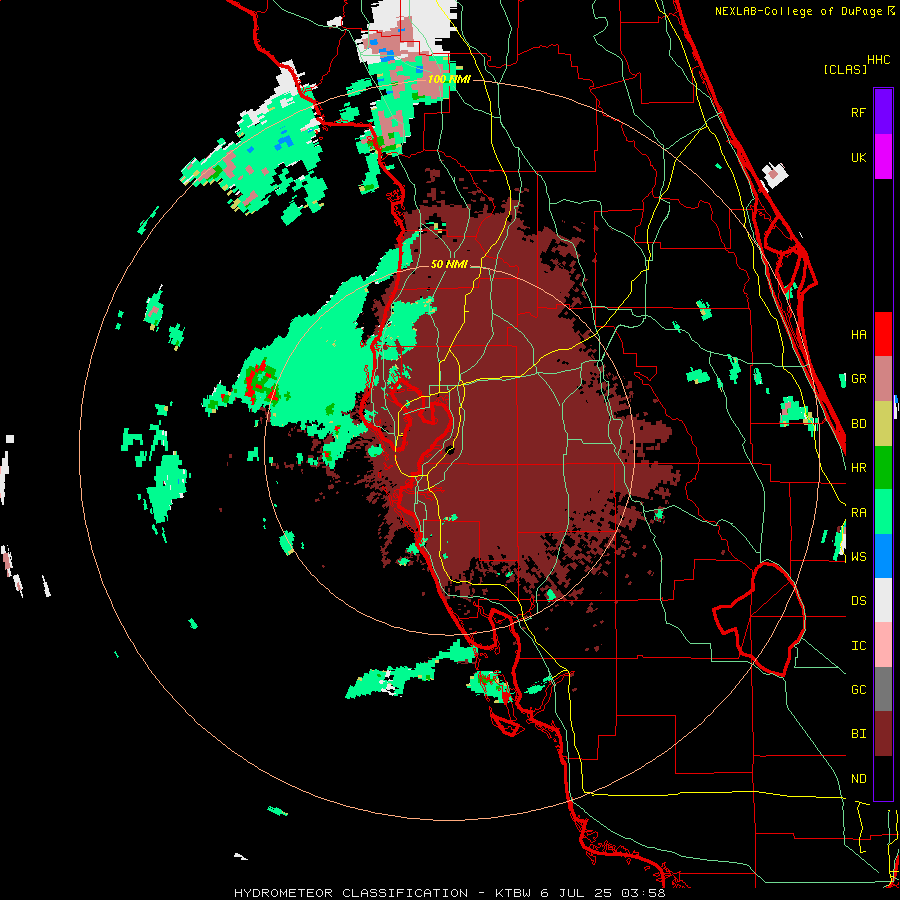Screen dimensions: 900x900
Task: Click the UK magenta legend swatch
Action: point(883,157)
